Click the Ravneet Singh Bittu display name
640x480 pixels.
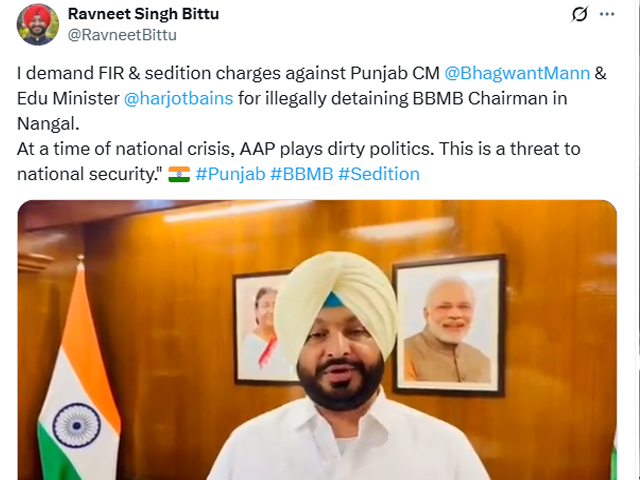(x=143, y=13)
